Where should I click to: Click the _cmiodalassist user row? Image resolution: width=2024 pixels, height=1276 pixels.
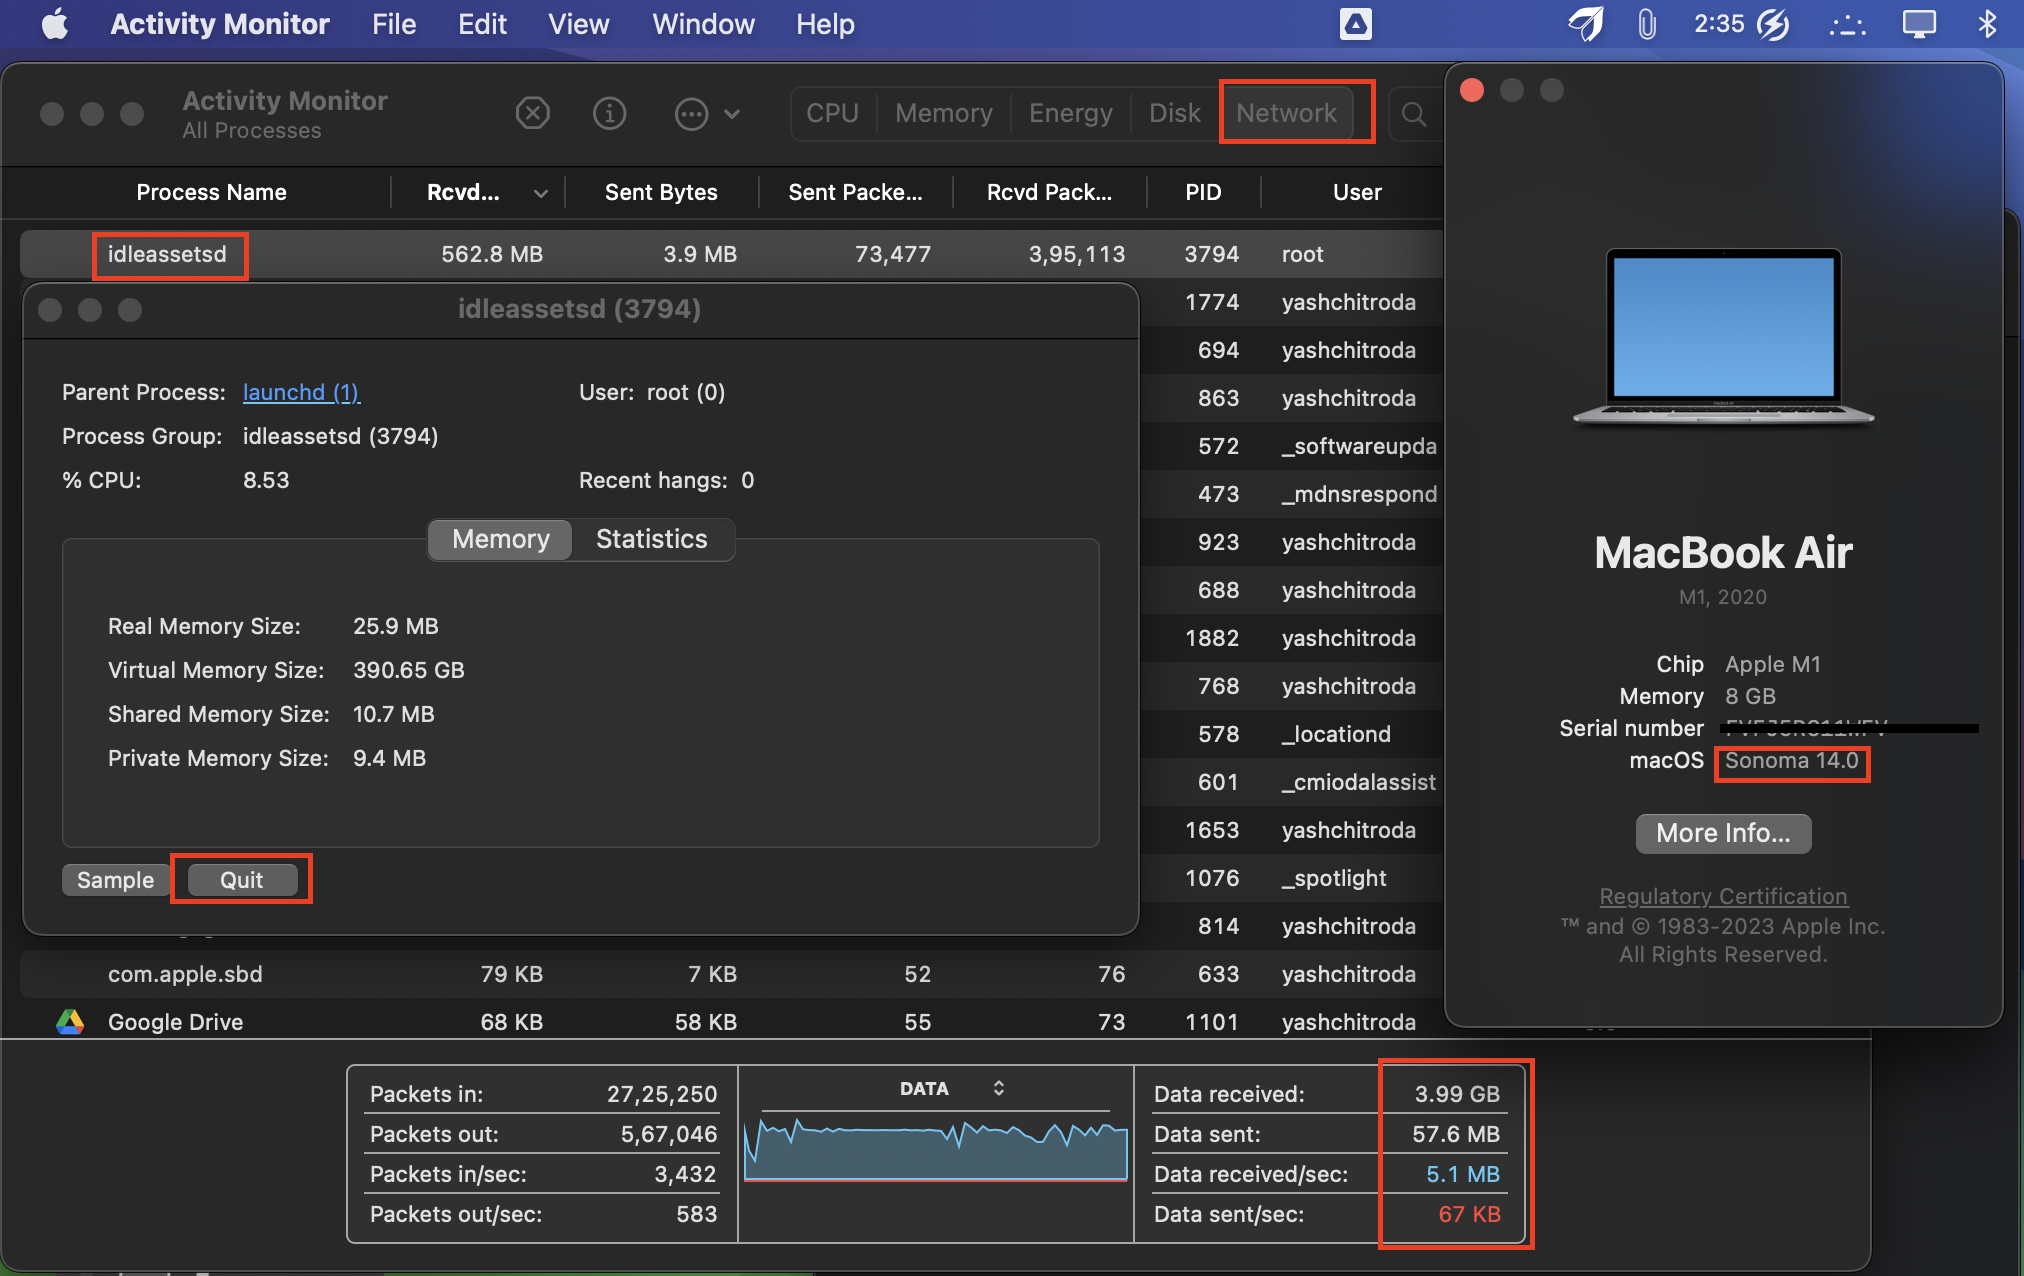[1291, 782]
